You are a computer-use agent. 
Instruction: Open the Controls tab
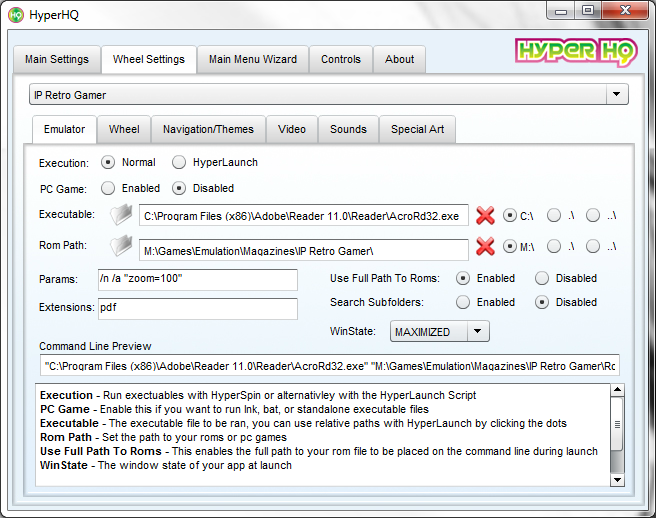[341, 59]
